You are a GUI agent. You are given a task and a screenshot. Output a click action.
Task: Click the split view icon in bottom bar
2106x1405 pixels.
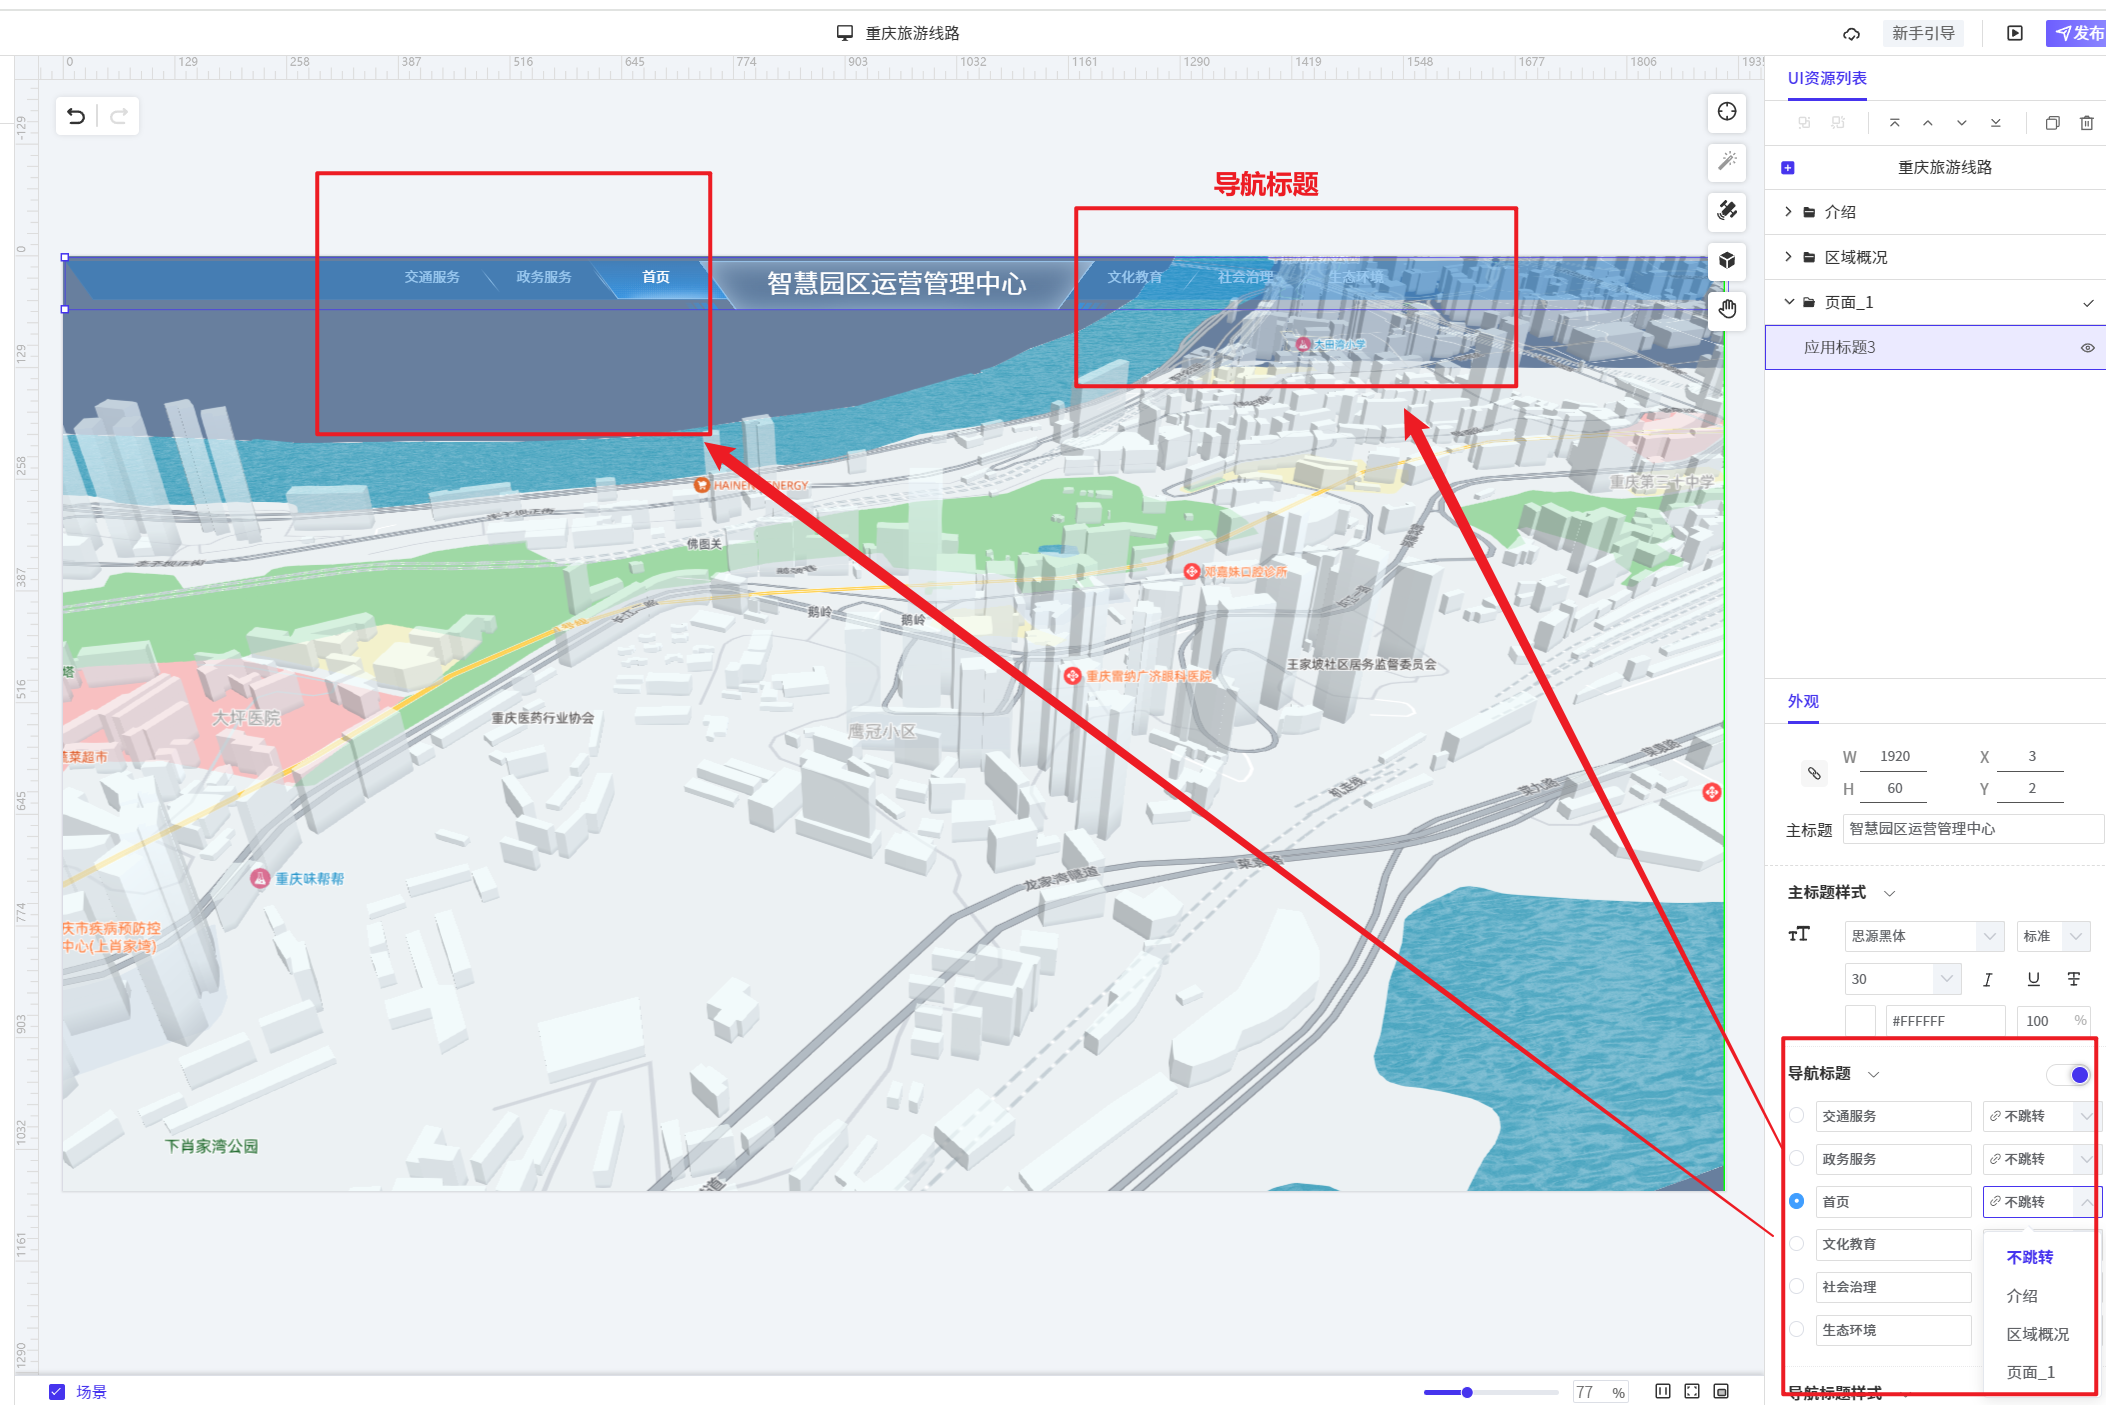click(1663, 1391)
